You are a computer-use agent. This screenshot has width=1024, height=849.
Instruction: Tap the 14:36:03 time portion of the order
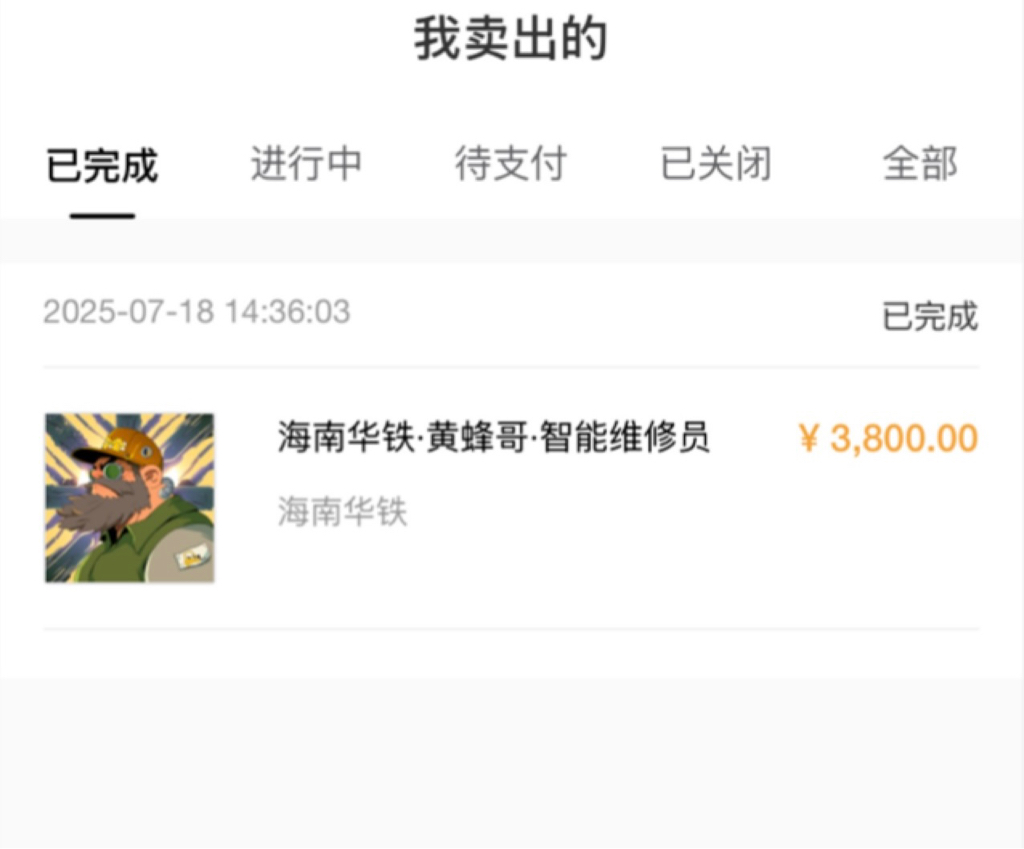(x=288, y=312)
